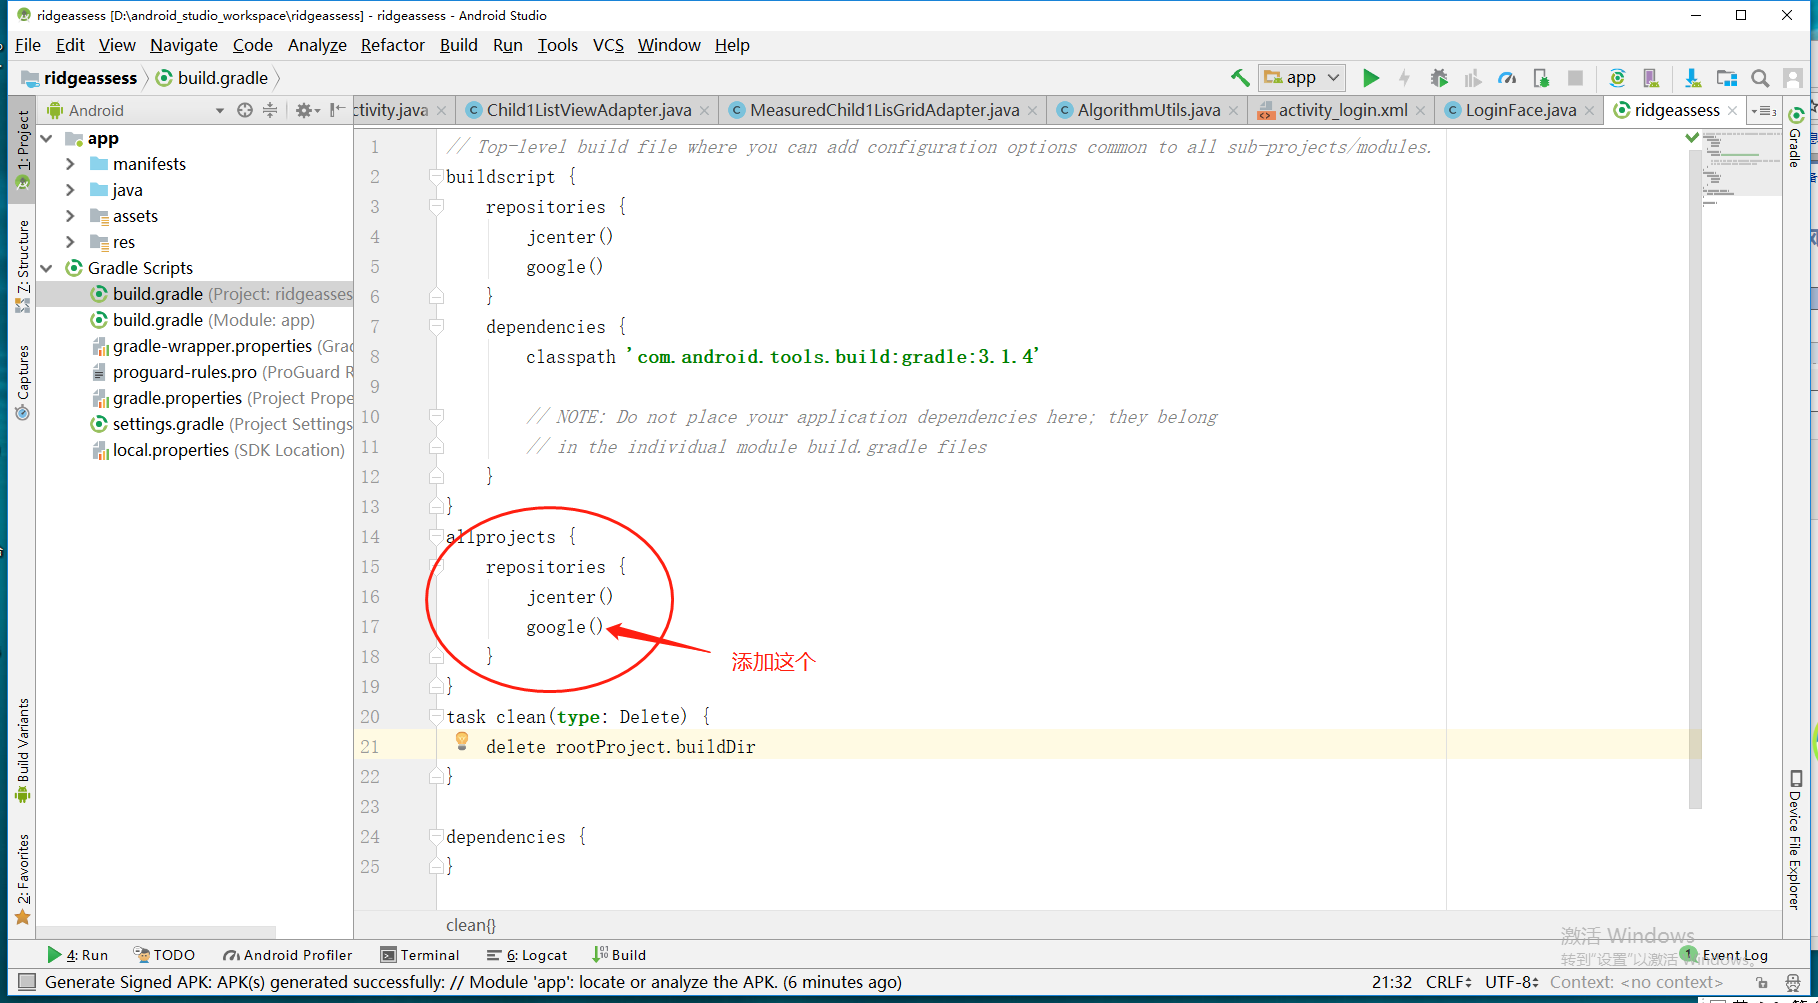The width and height of the screenshot is (1818, 1003).
Task: Switch to the LoginFace.java editor tab
Action: click(1520, 110)
